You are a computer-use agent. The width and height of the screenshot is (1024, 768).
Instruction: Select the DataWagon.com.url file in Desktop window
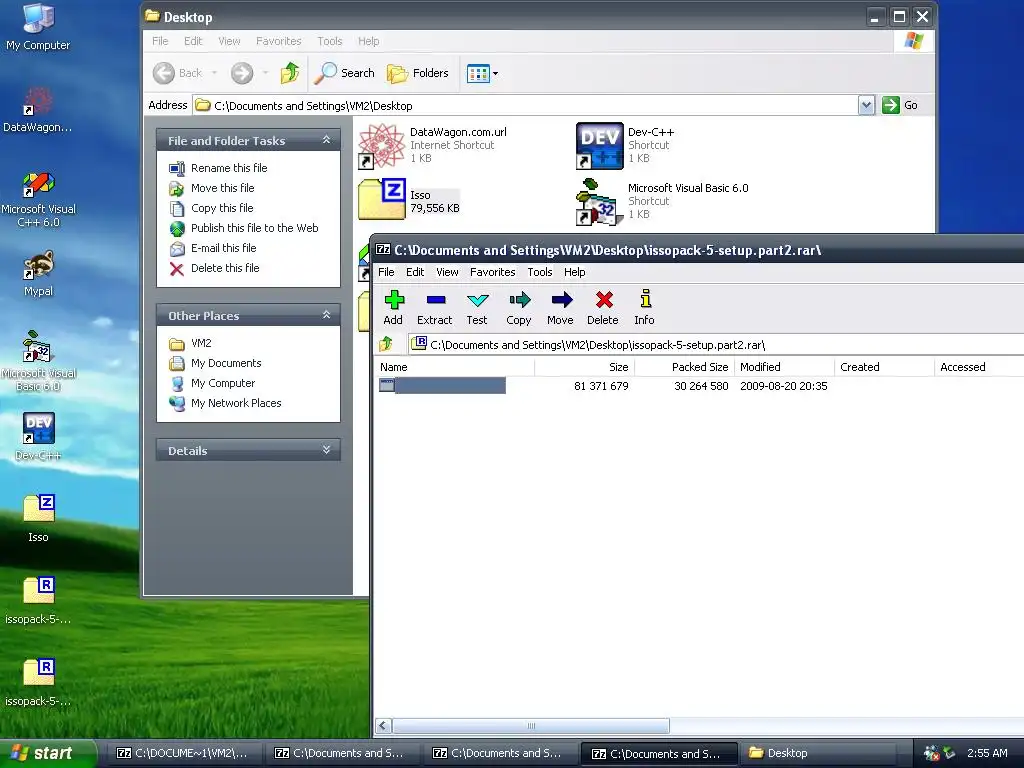(433, 145)
